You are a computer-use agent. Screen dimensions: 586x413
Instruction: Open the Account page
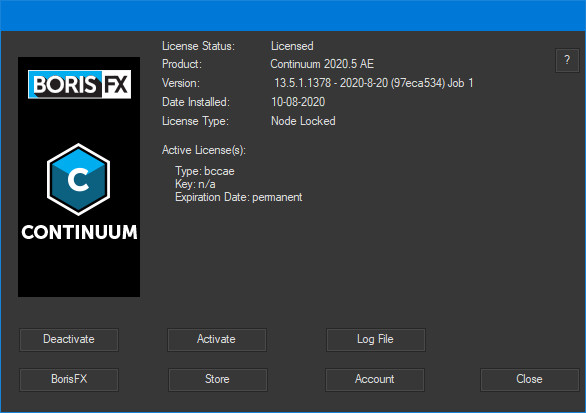(375, 379)
